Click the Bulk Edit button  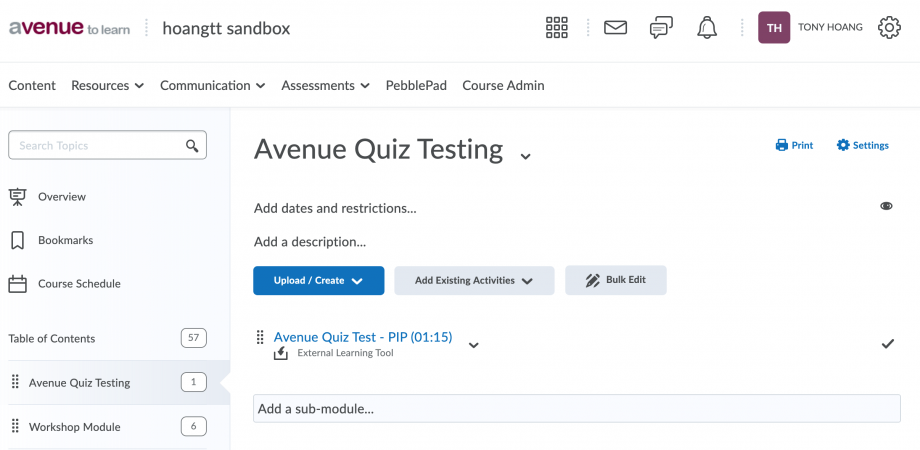[x=615, y=280]
